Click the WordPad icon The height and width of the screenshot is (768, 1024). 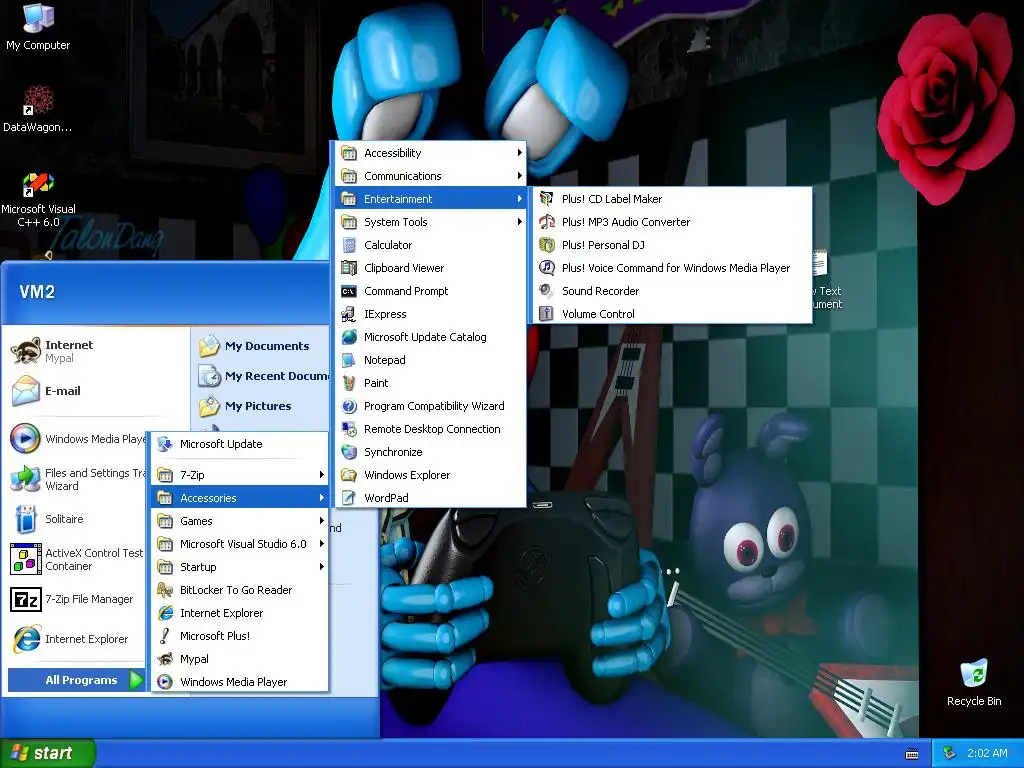pos(349,498)
